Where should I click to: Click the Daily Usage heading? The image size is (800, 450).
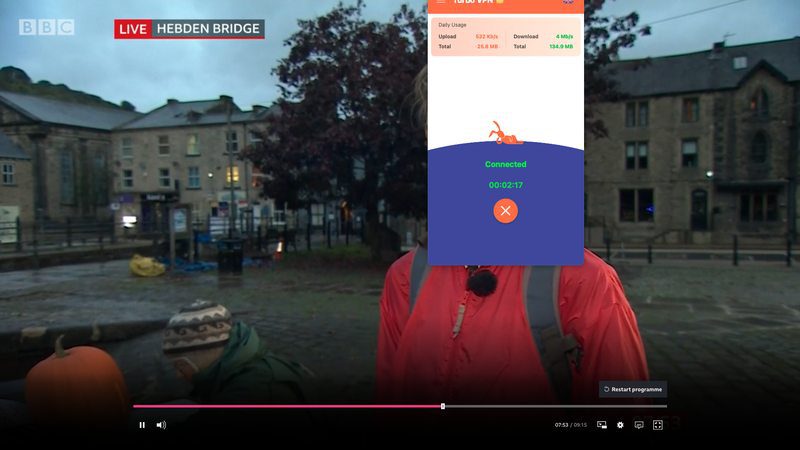[x=452, y=24]
